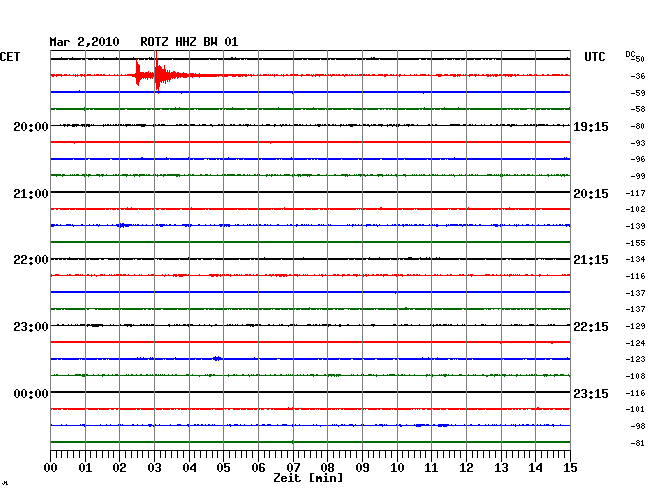This screenshot has width=650, height=494.
Task: Click the "CET" time zone label
Action: point(10,57)
